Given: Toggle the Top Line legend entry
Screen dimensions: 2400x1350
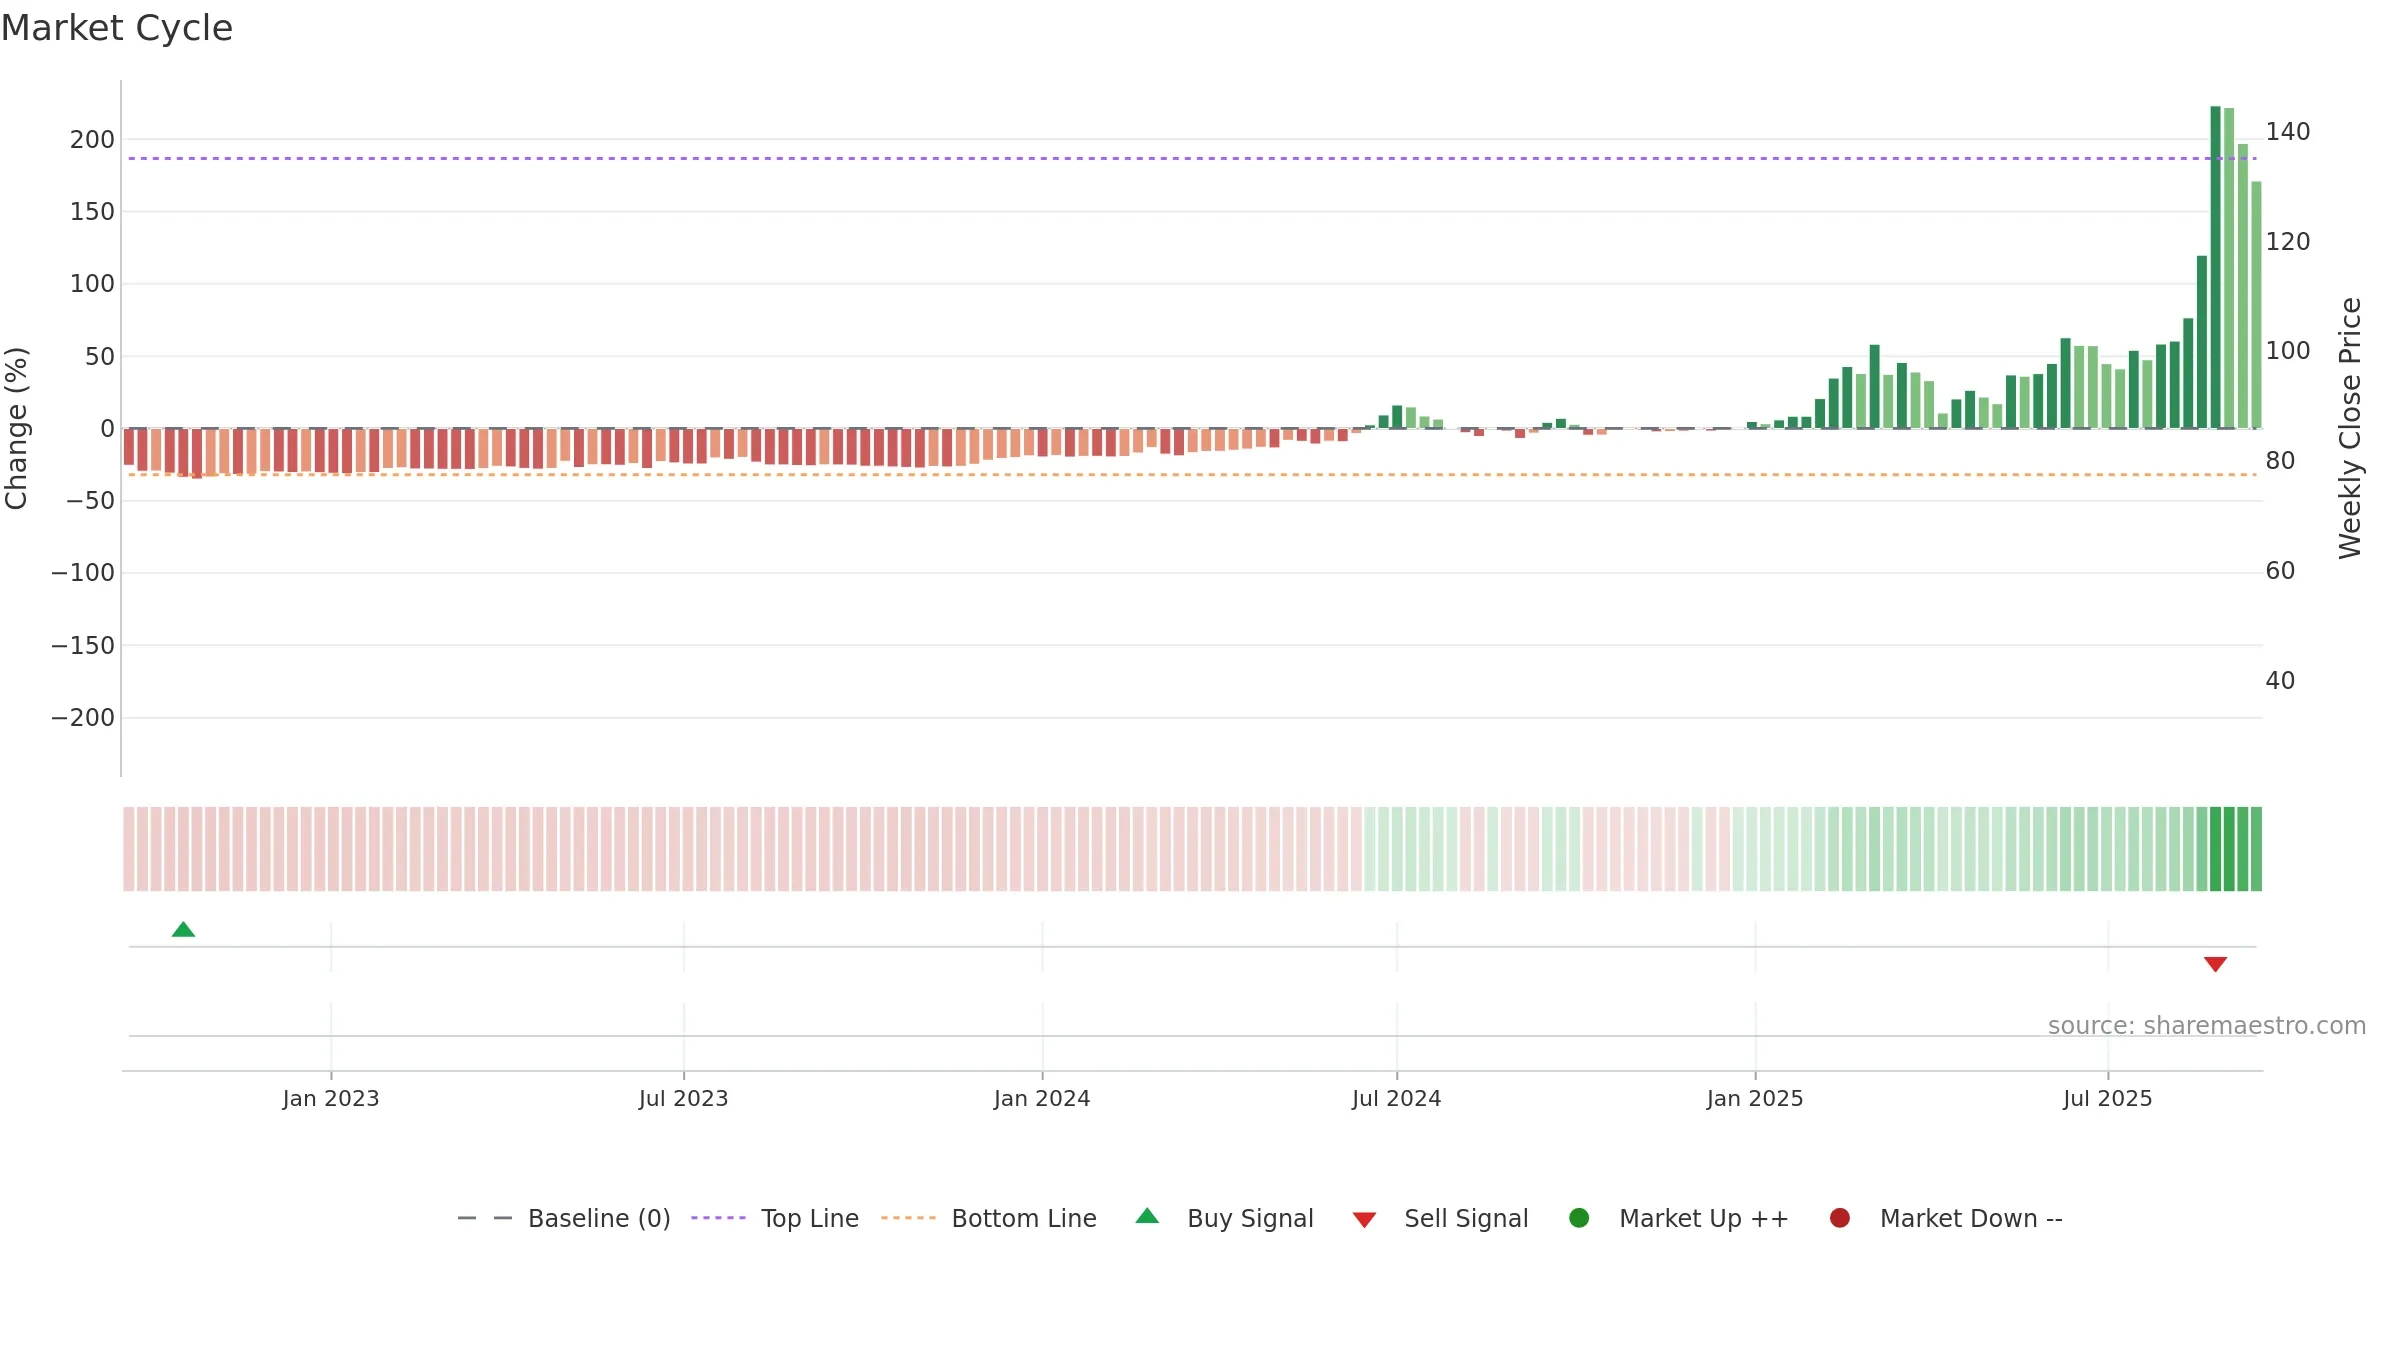Looking at the screenshot, I should click(x=774, y=1218).
